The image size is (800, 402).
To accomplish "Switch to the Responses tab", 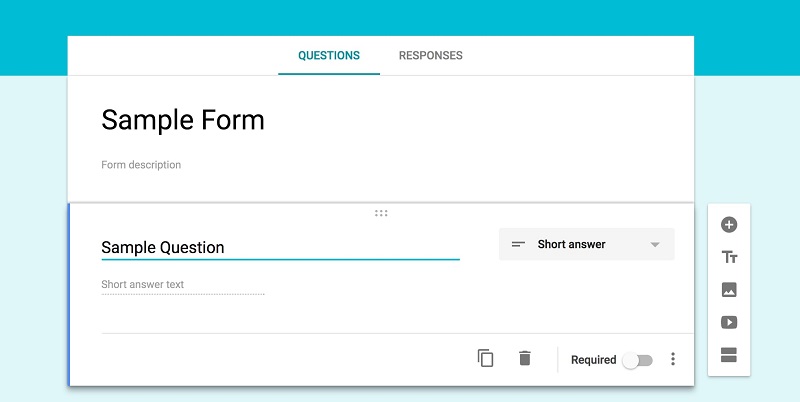I will click(430, 56).
